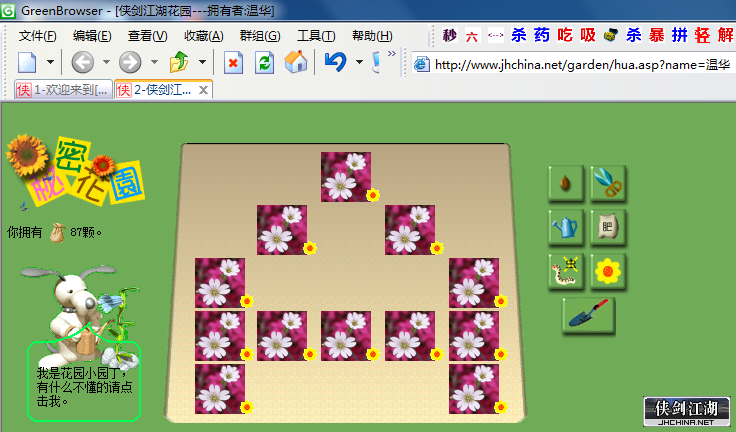Expand the toolbar overflow chevron
This screenshot has height=432, width=736.
pyautogui.click(x=391, y=54)
